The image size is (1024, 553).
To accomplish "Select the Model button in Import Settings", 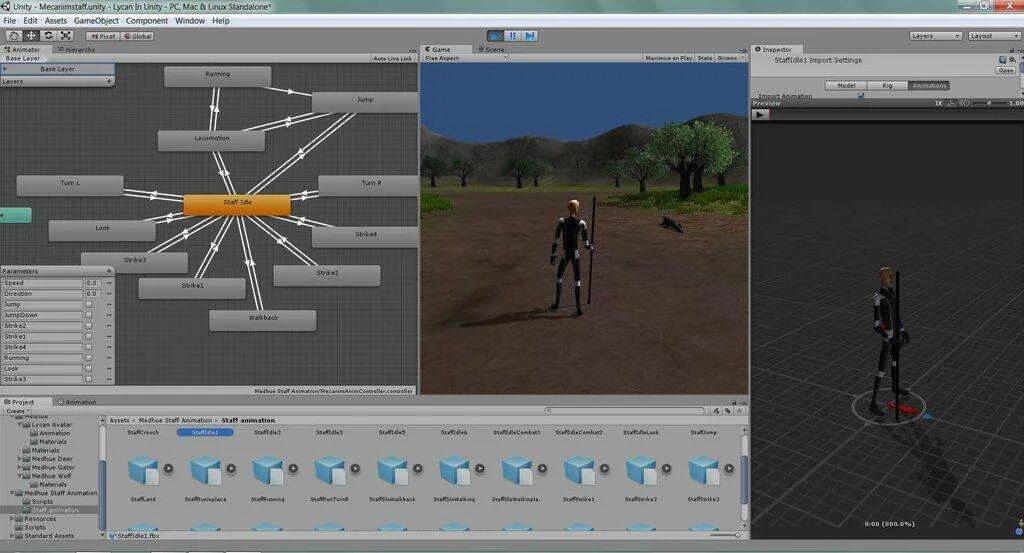I will pos(846,86).
